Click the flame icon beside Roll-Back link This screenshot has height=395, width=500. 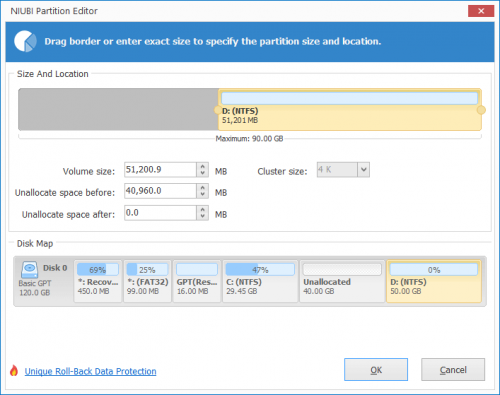(x=14, y=370)
